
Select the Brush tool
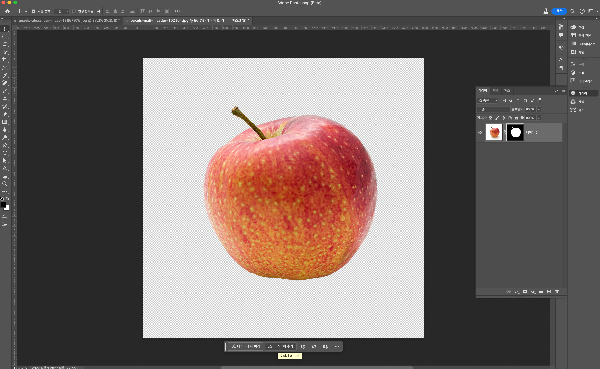5,91
